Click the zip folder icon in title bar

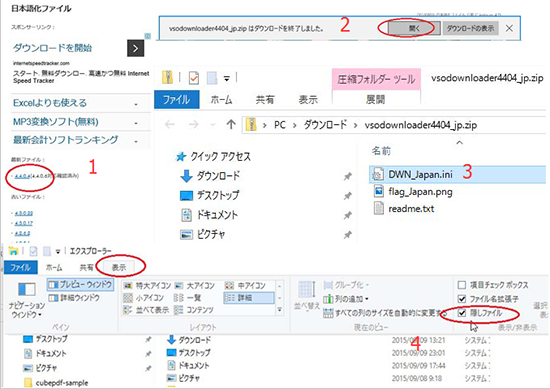pyautogui.click(x=167, y=78)
